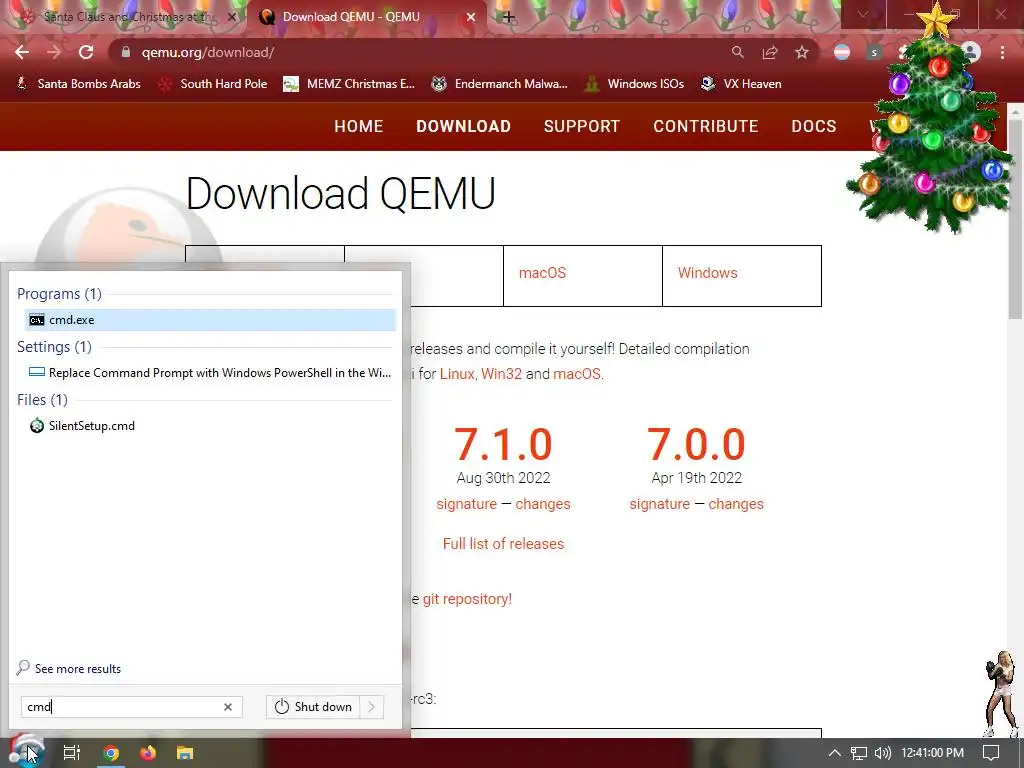Open the DOCS navigation item
The height and width of the screenshot is (768, 1024).
814,126
